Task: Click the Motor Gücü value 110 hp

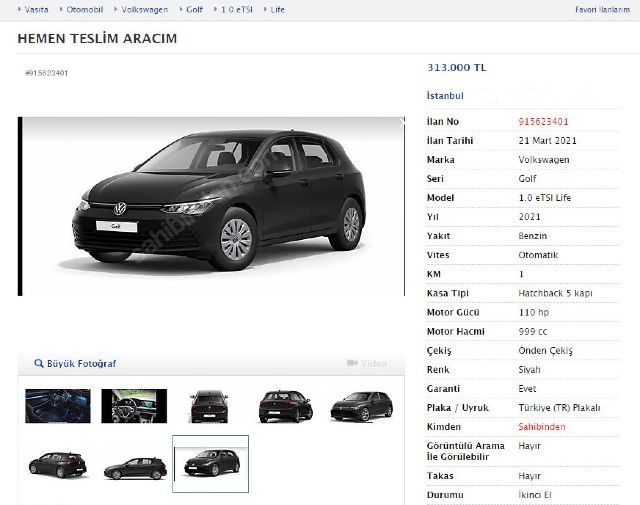Action: click(533, 312)
